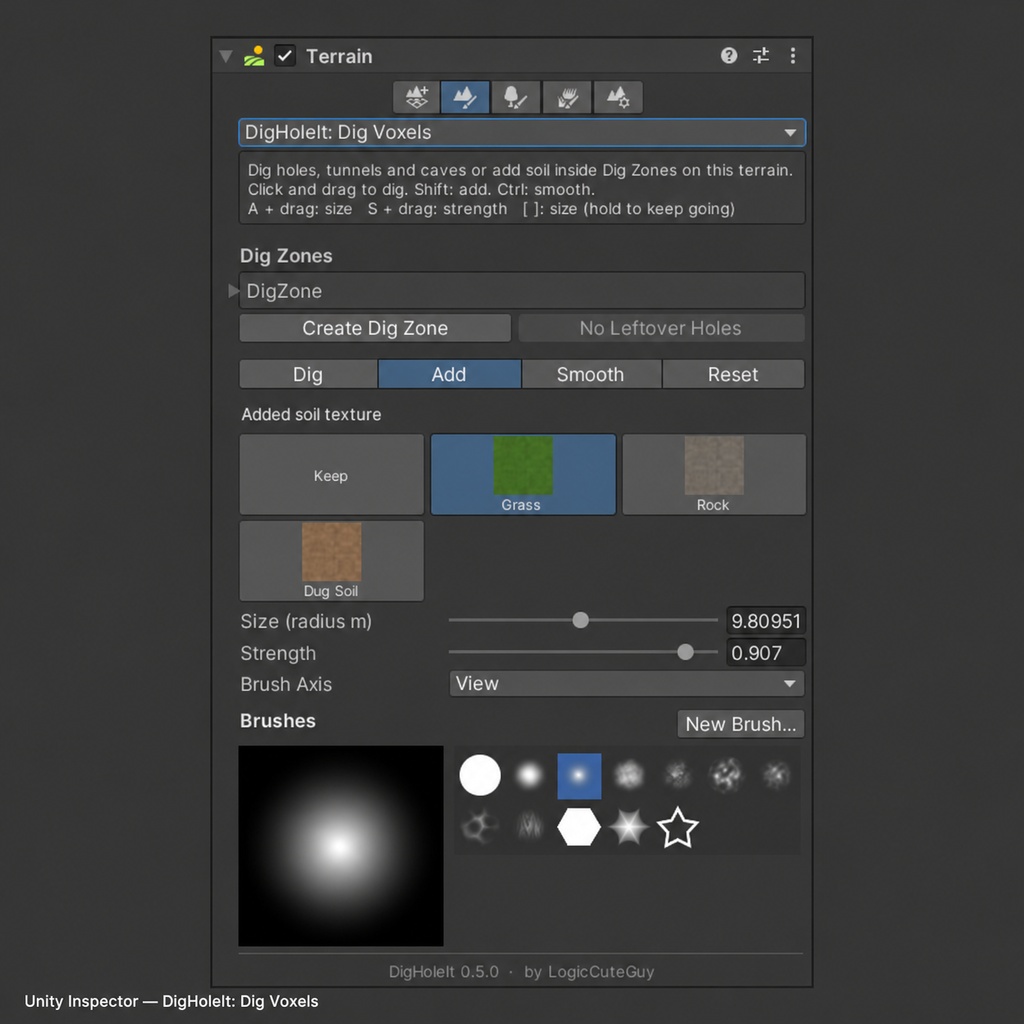Switch to Dig mode
This screenshot has width=1024, height=1024.
click(308, 374)
